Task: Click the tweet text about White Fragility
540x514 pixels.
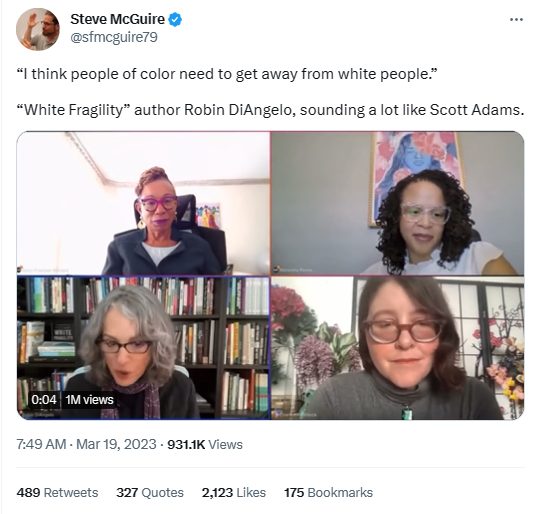Action: [x=270, y=110]
